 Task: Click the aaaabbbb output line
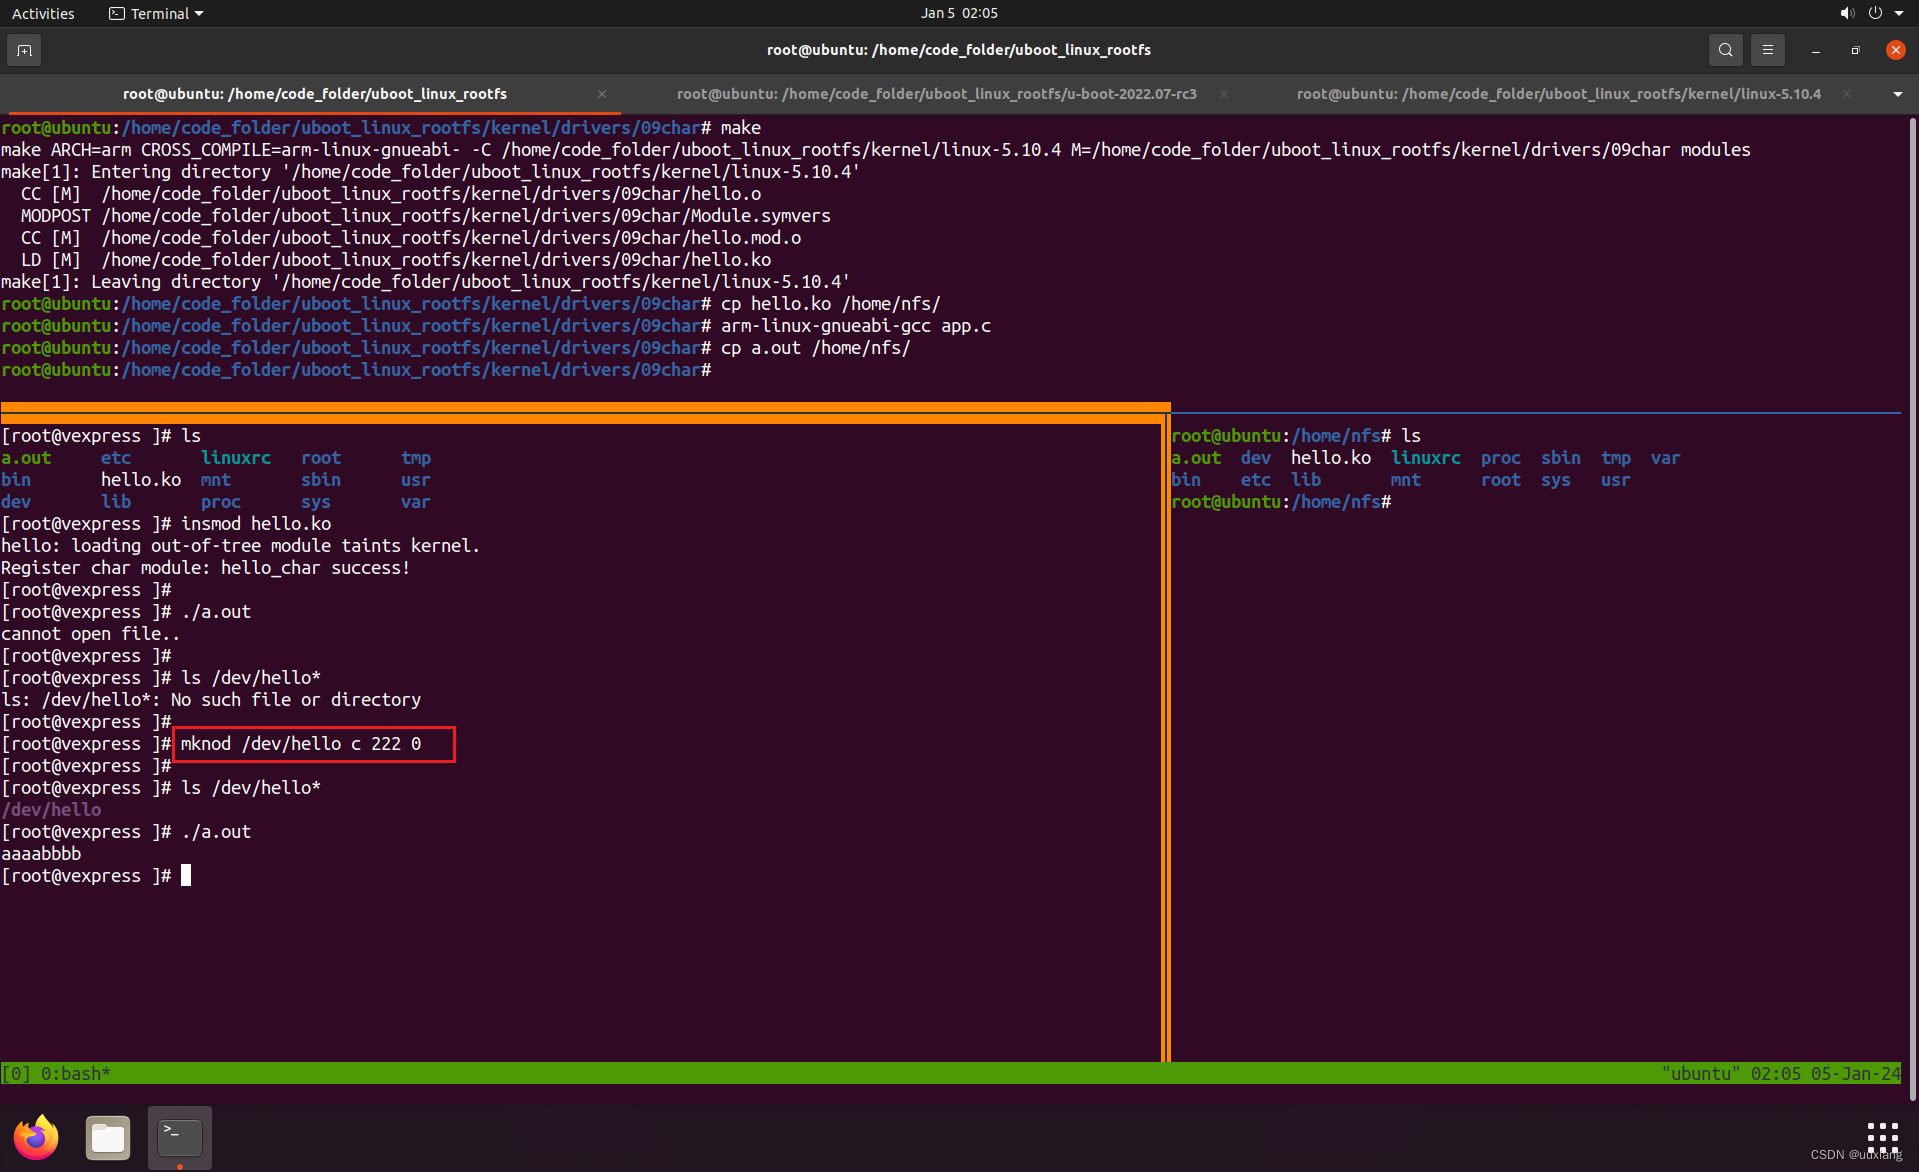(x=41, y=854)
